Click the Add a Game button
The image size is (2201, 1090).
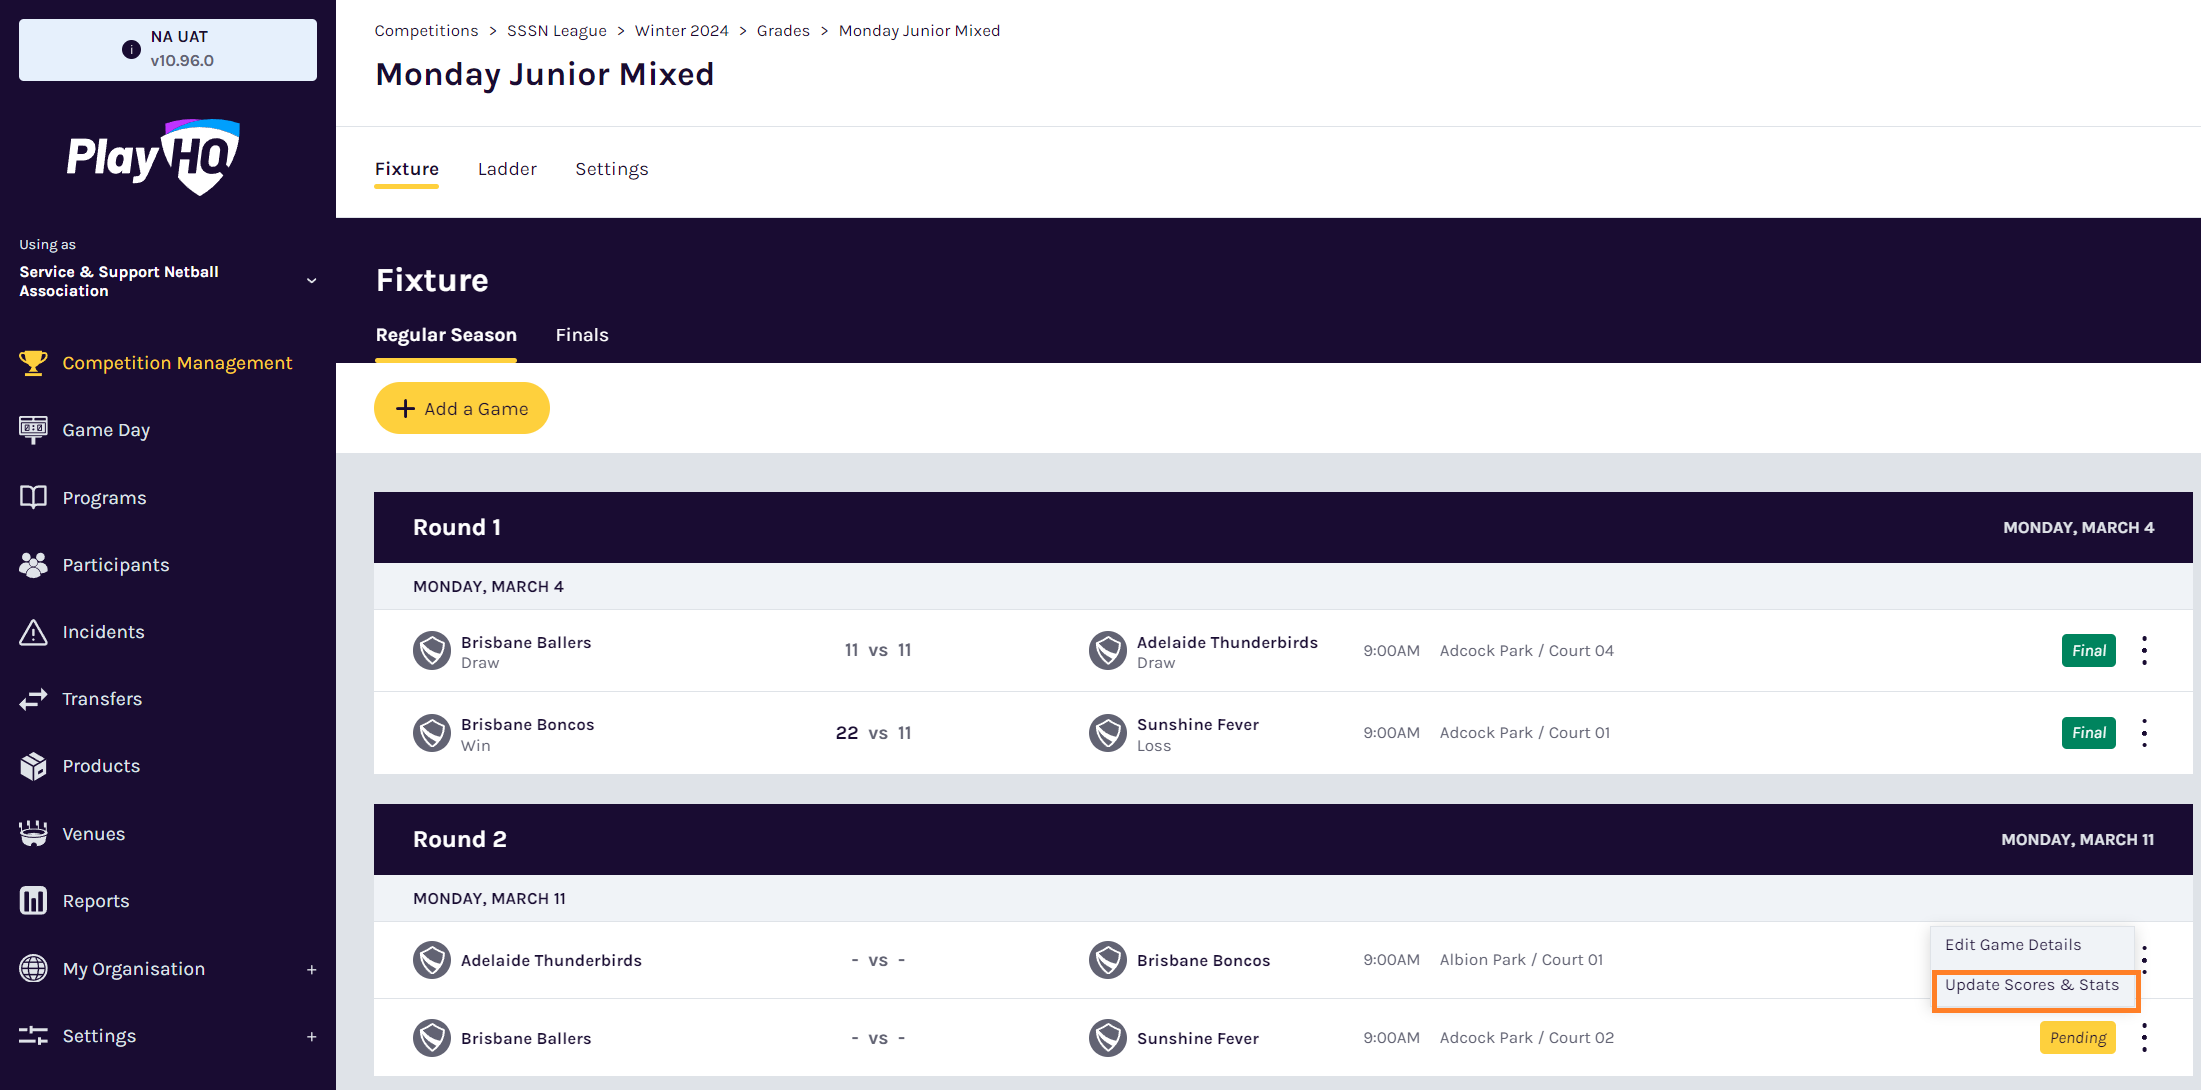pyautogui.click(x=462, y=408)
